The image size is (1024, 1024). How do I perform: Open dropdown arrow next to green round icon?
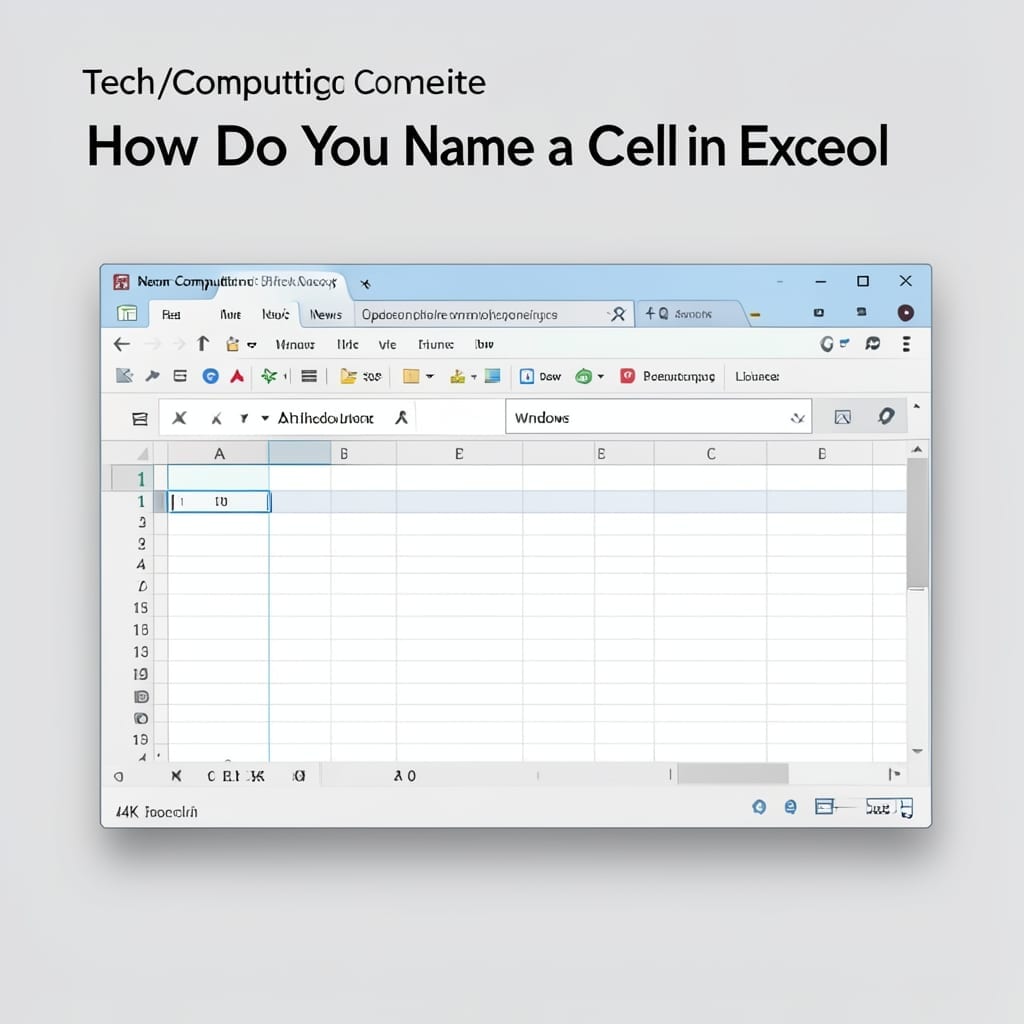pyautogui.click(x=601, y=376)
